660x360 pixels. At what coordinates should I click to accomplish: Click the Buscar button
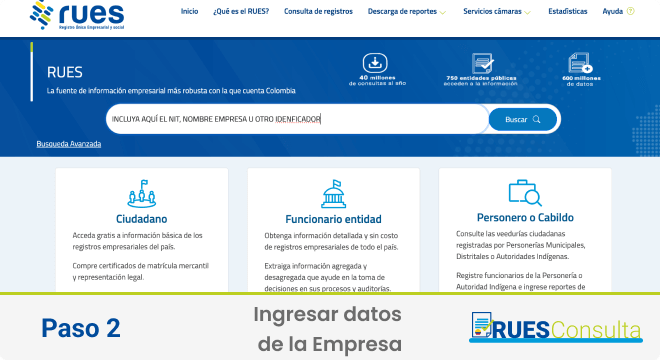[523, 120]
